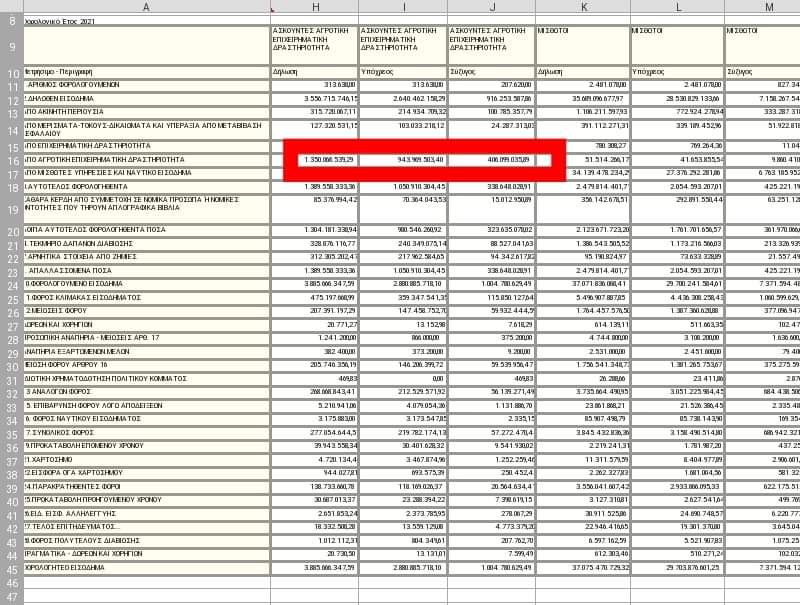Select column L header
This screenshot has width=800, height=605.
(678, 7)
